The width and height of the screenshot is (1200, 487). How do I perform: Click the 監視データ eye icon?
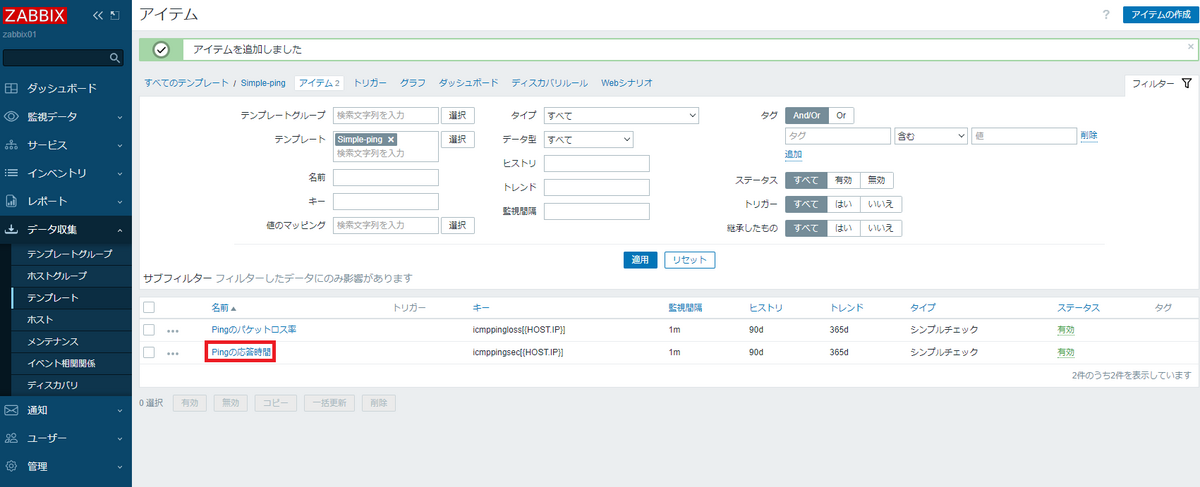click(12, 116)
